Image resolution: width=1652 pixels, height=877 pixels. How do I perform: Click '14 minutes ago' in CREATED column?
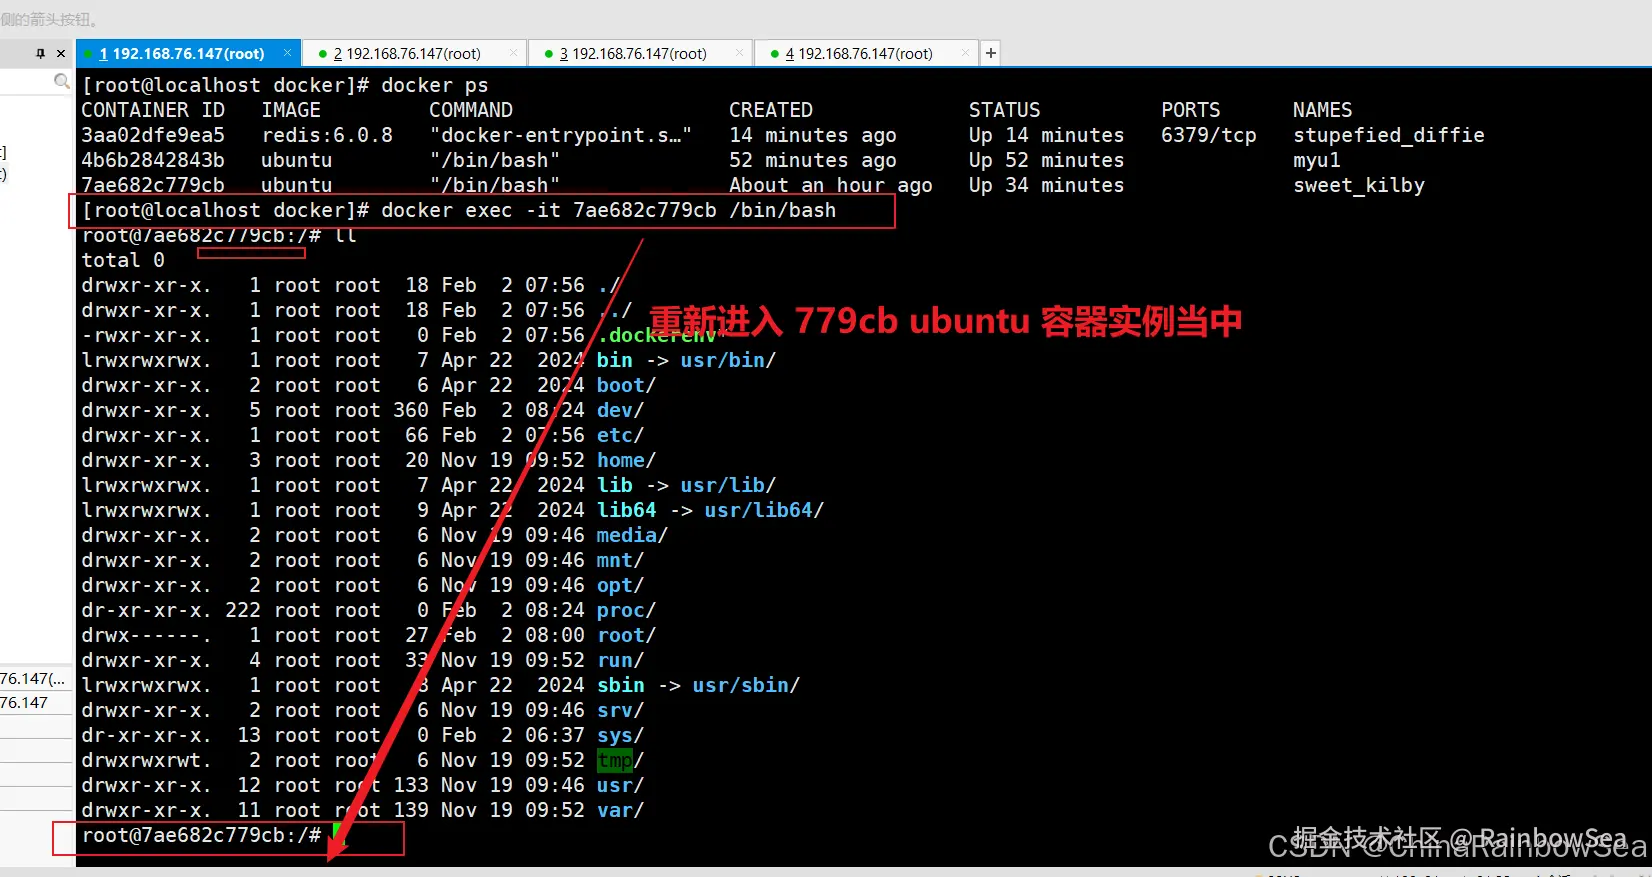pyautogui.click(x=813, y=135)
